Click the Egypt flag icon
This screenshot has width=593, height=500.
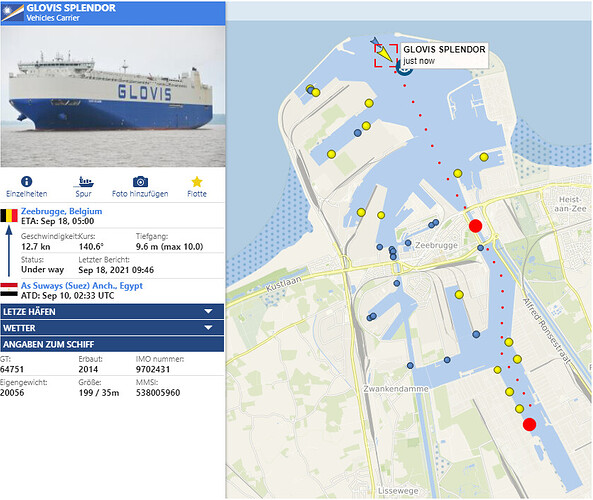[x=9, y=289]
